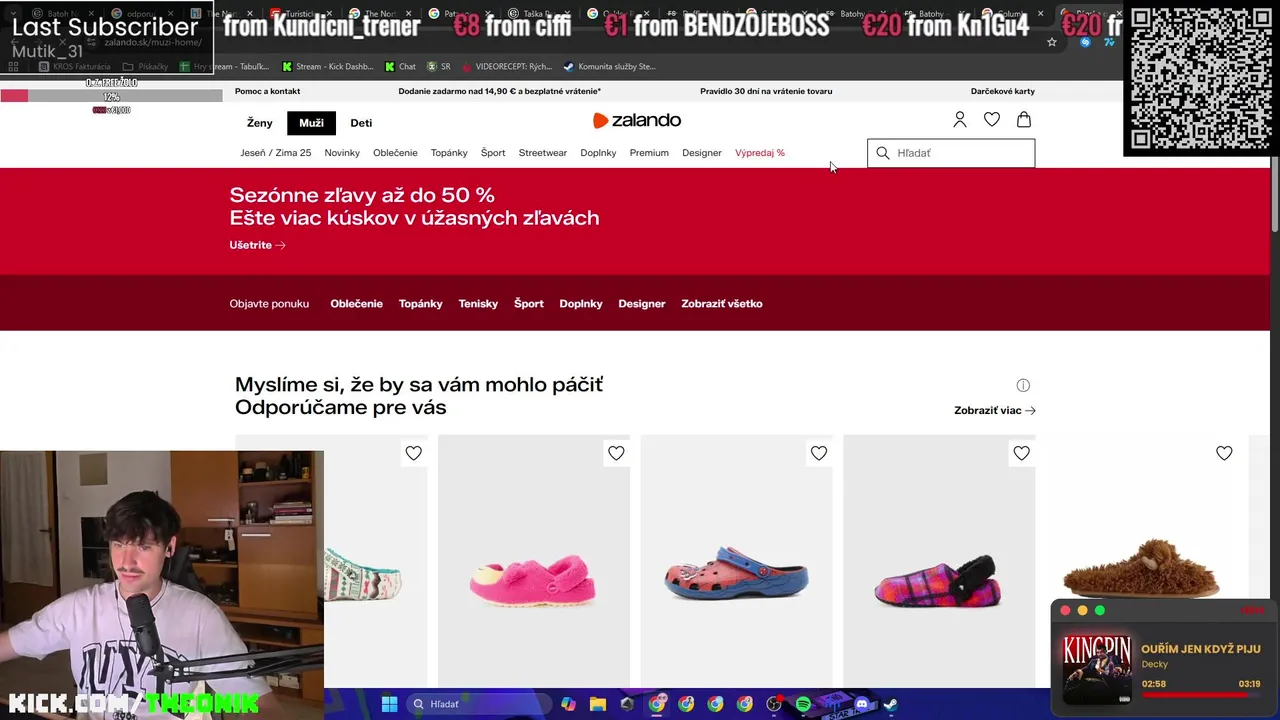Click the info icon beside recommendations heading

[x=1023, y=385]
